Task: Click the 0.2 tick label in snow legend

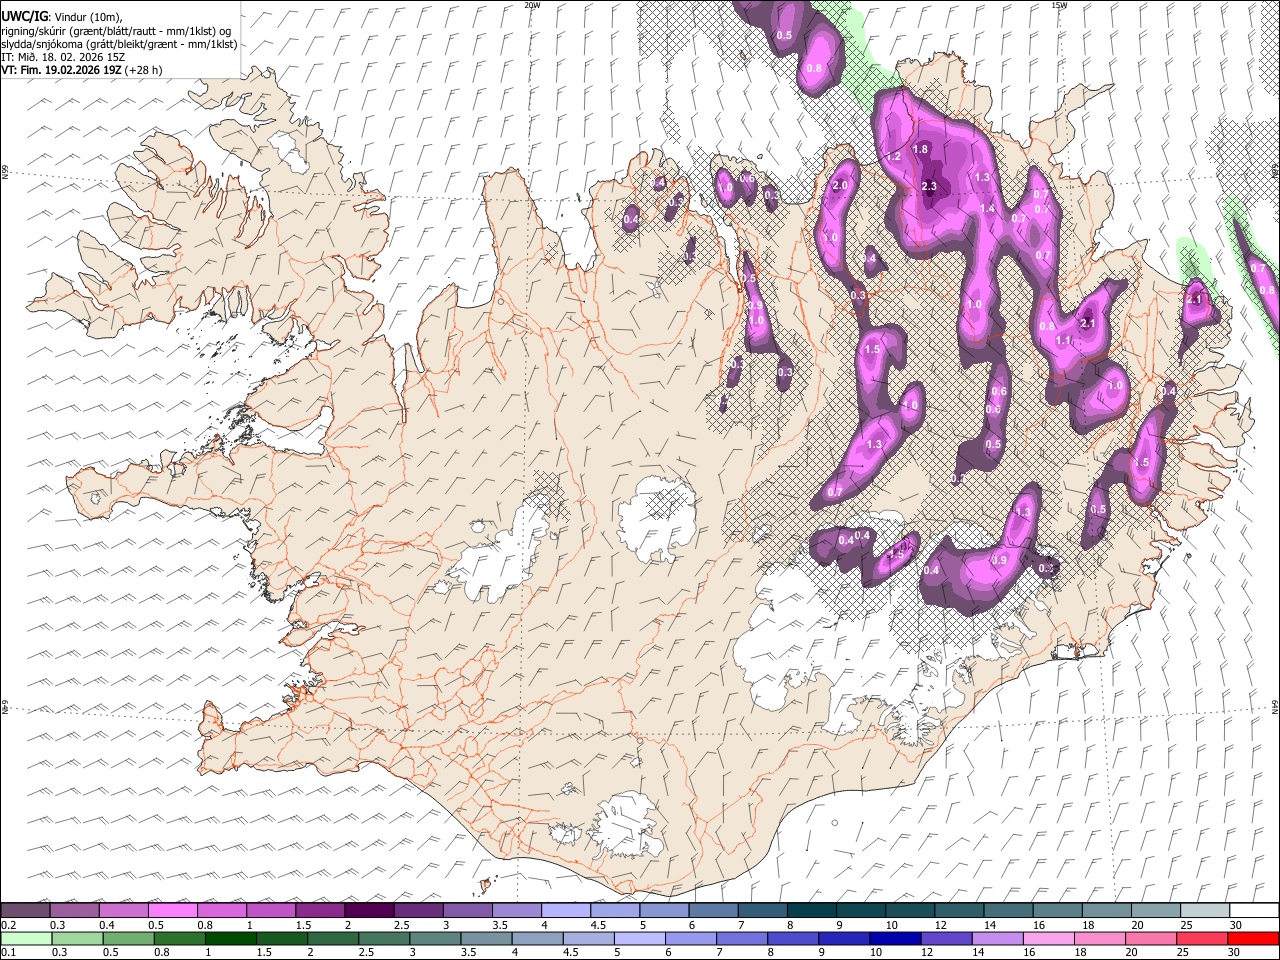Action: coord(7,925)
